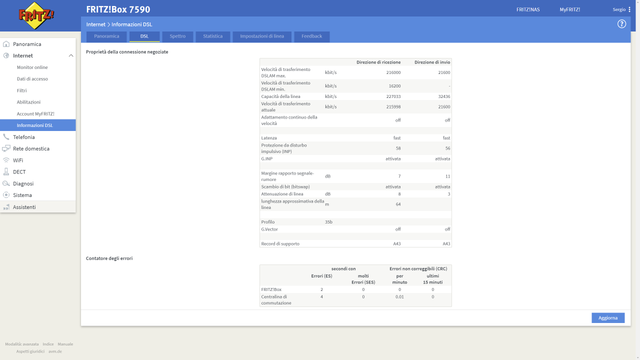This screenshot has height=360, width=640.
Task: Open the FRITZ!NAS link
Action: [x=528, y=9]
